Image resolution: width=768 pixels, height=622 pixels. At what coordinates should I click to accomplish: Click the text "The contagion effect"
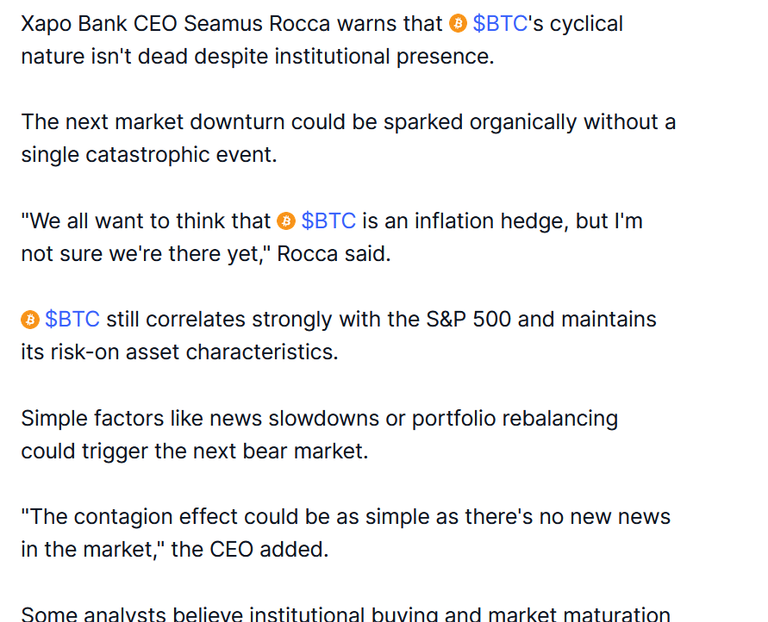(x=121, y=517)
